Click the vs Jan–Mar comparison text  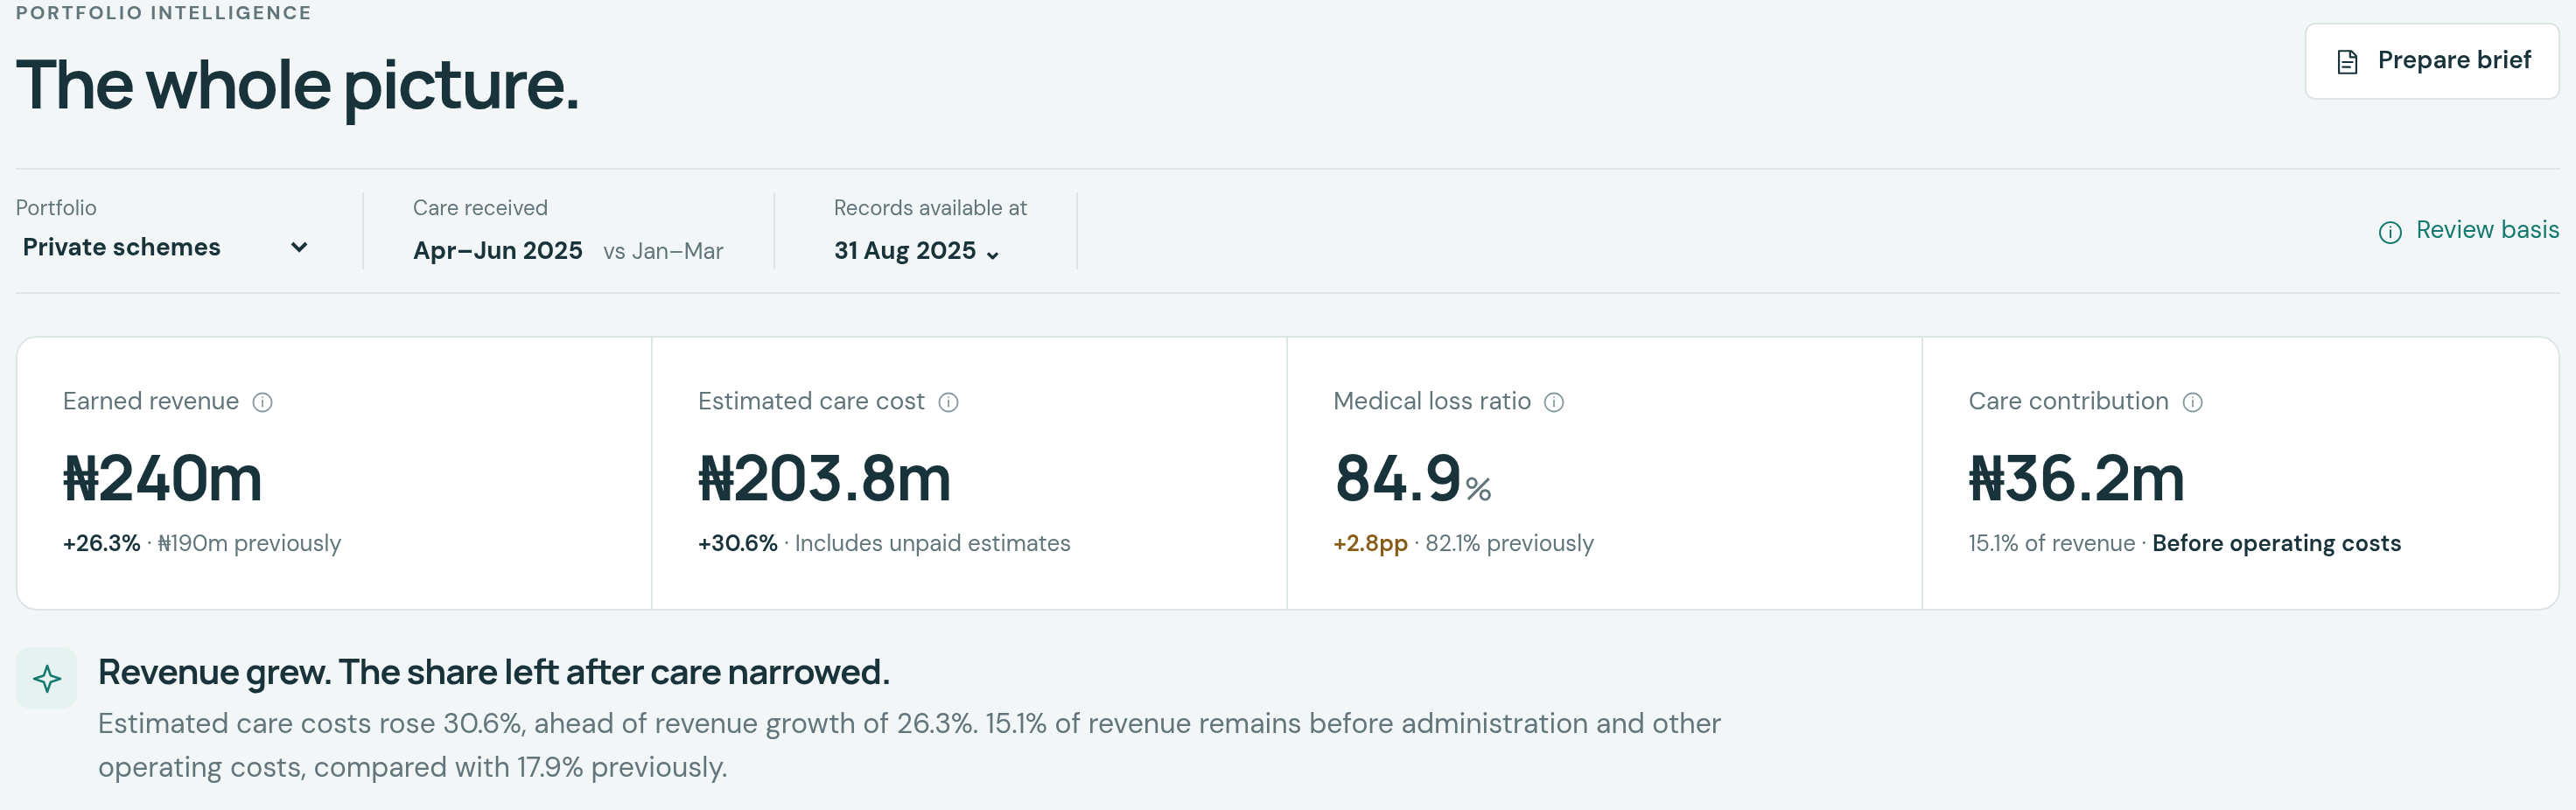(x=663, y=251)
